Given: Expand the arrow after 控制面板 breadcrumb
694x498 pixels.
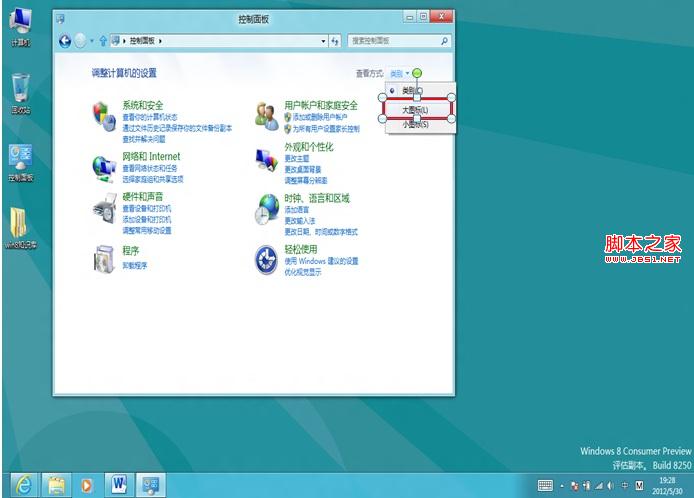Looking at the screenshot, I should click(x=160, y=41).
